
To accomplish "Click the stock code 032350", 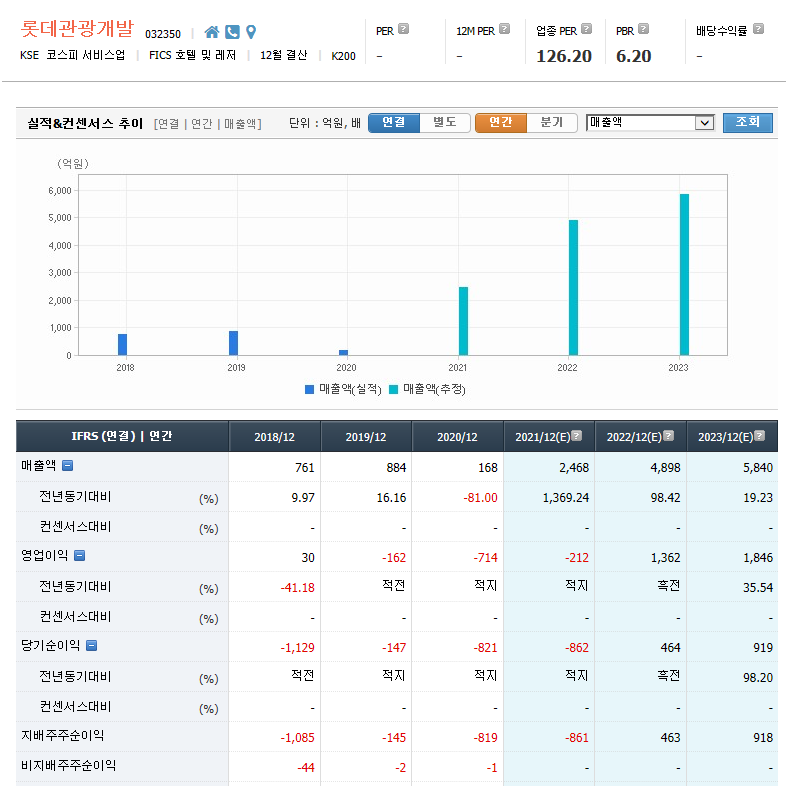I will pyautogui.click(x=163, y=34).
